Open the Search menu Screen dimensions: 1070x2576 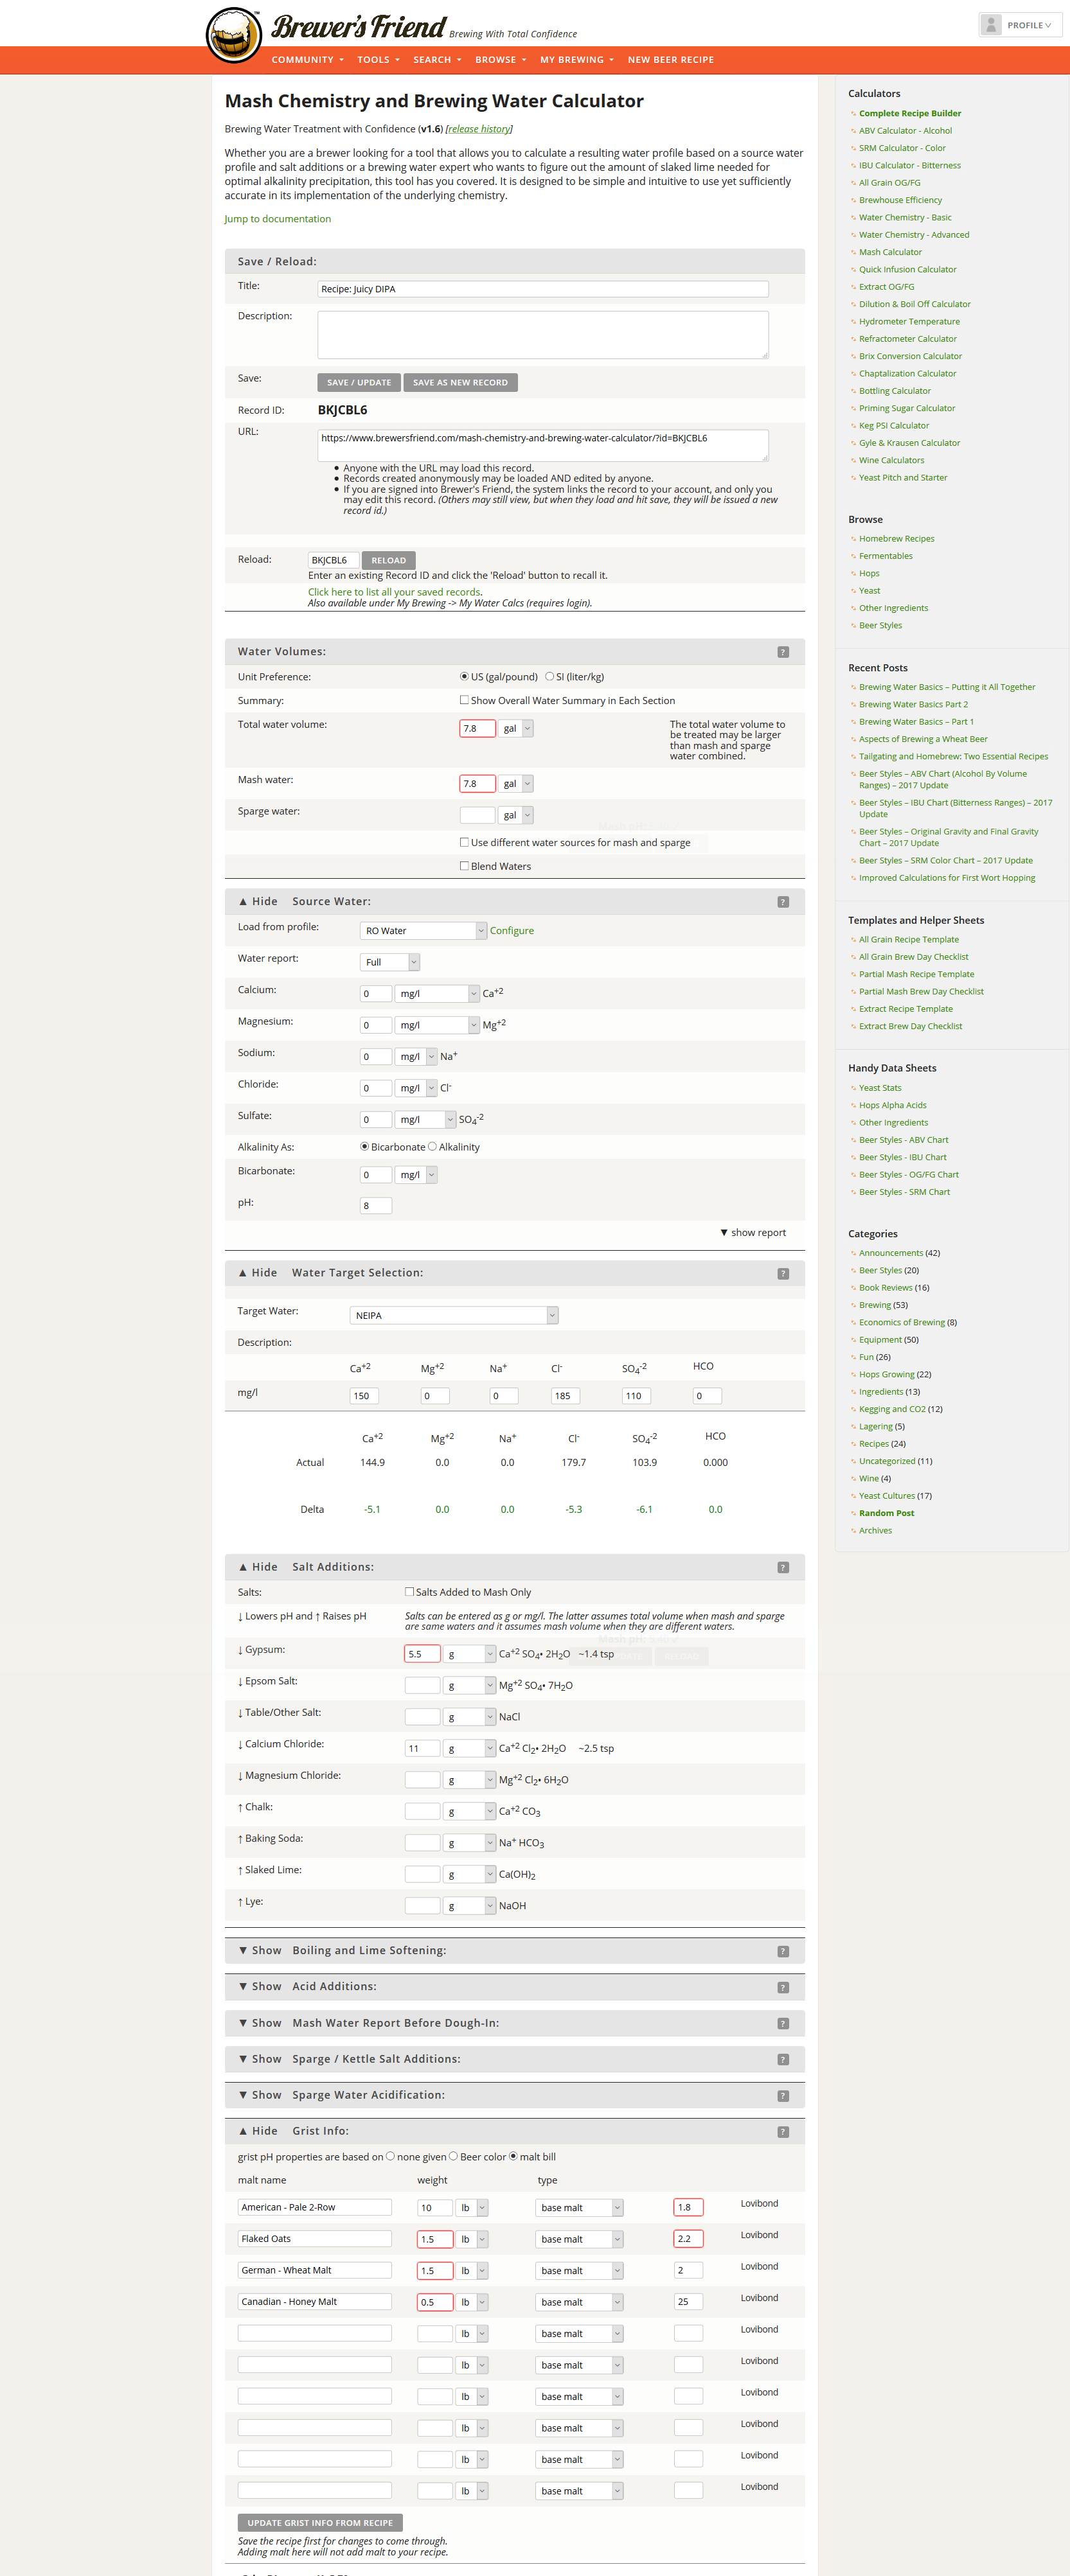click(x=437, y=60)
